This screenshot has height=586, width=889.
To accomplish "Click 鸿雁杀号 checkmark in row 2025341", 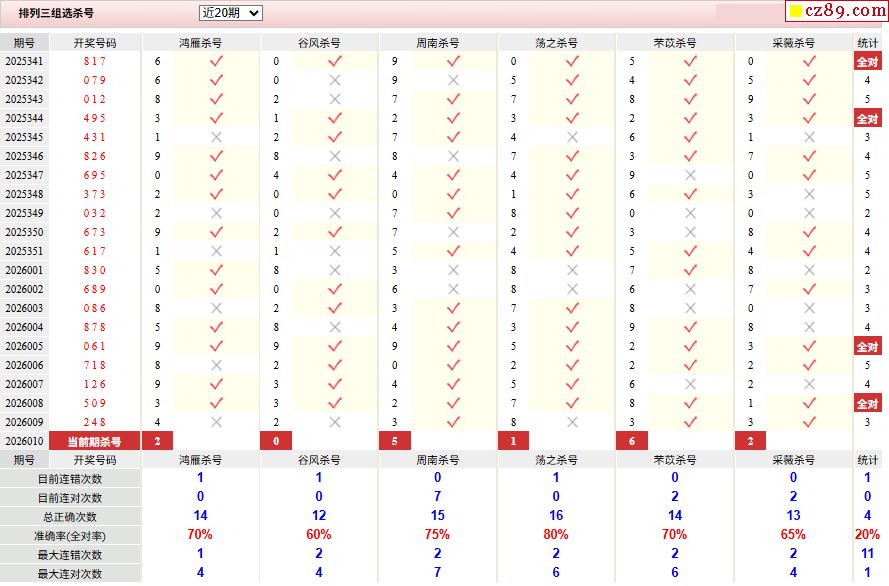I will (216, 61).
